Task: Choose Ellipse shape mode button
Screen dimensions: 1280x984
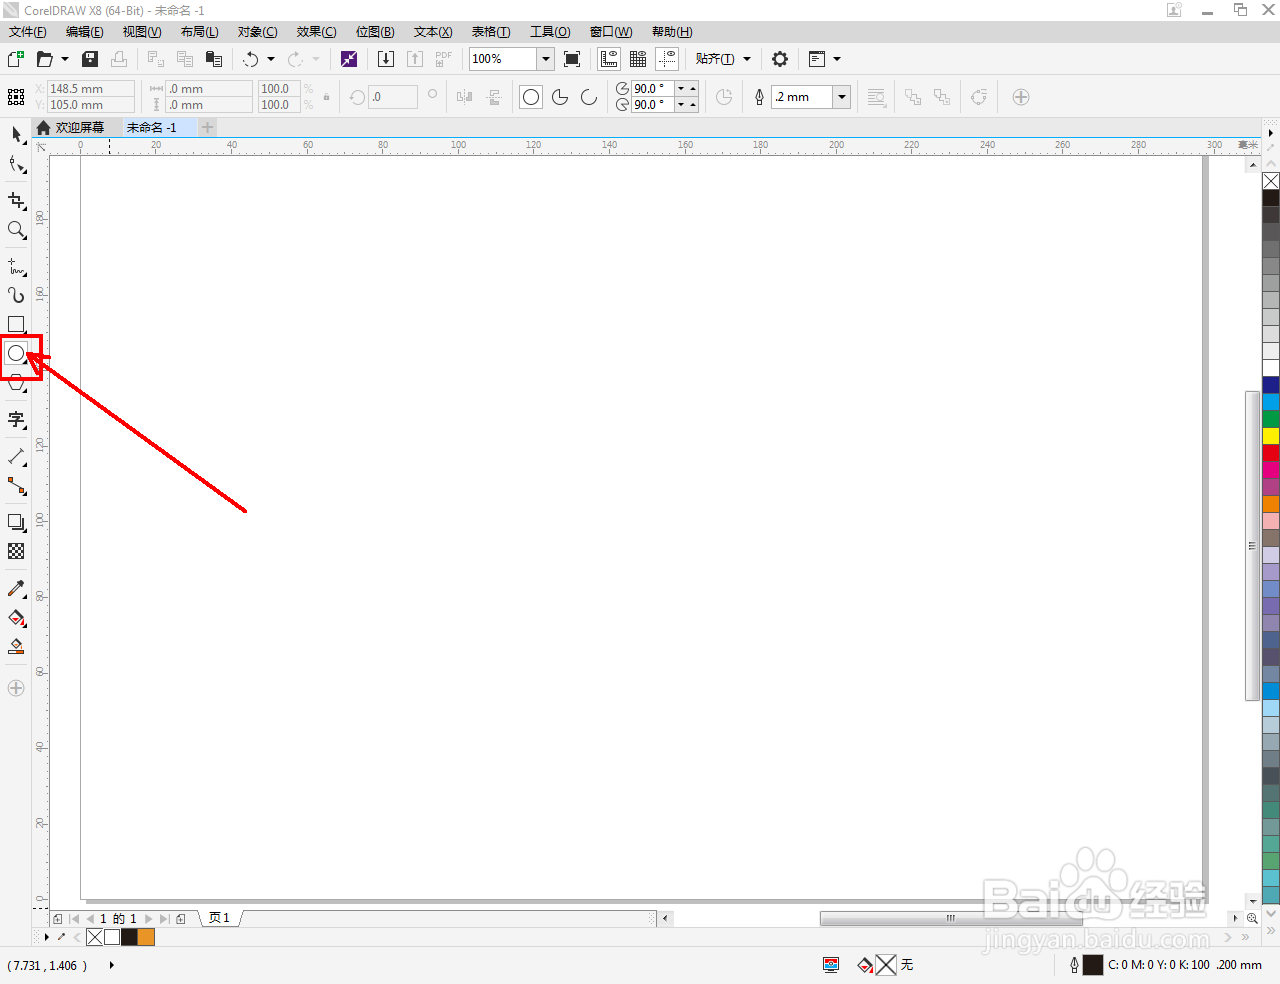Action: pyautogui.click(x=531, y=97)
